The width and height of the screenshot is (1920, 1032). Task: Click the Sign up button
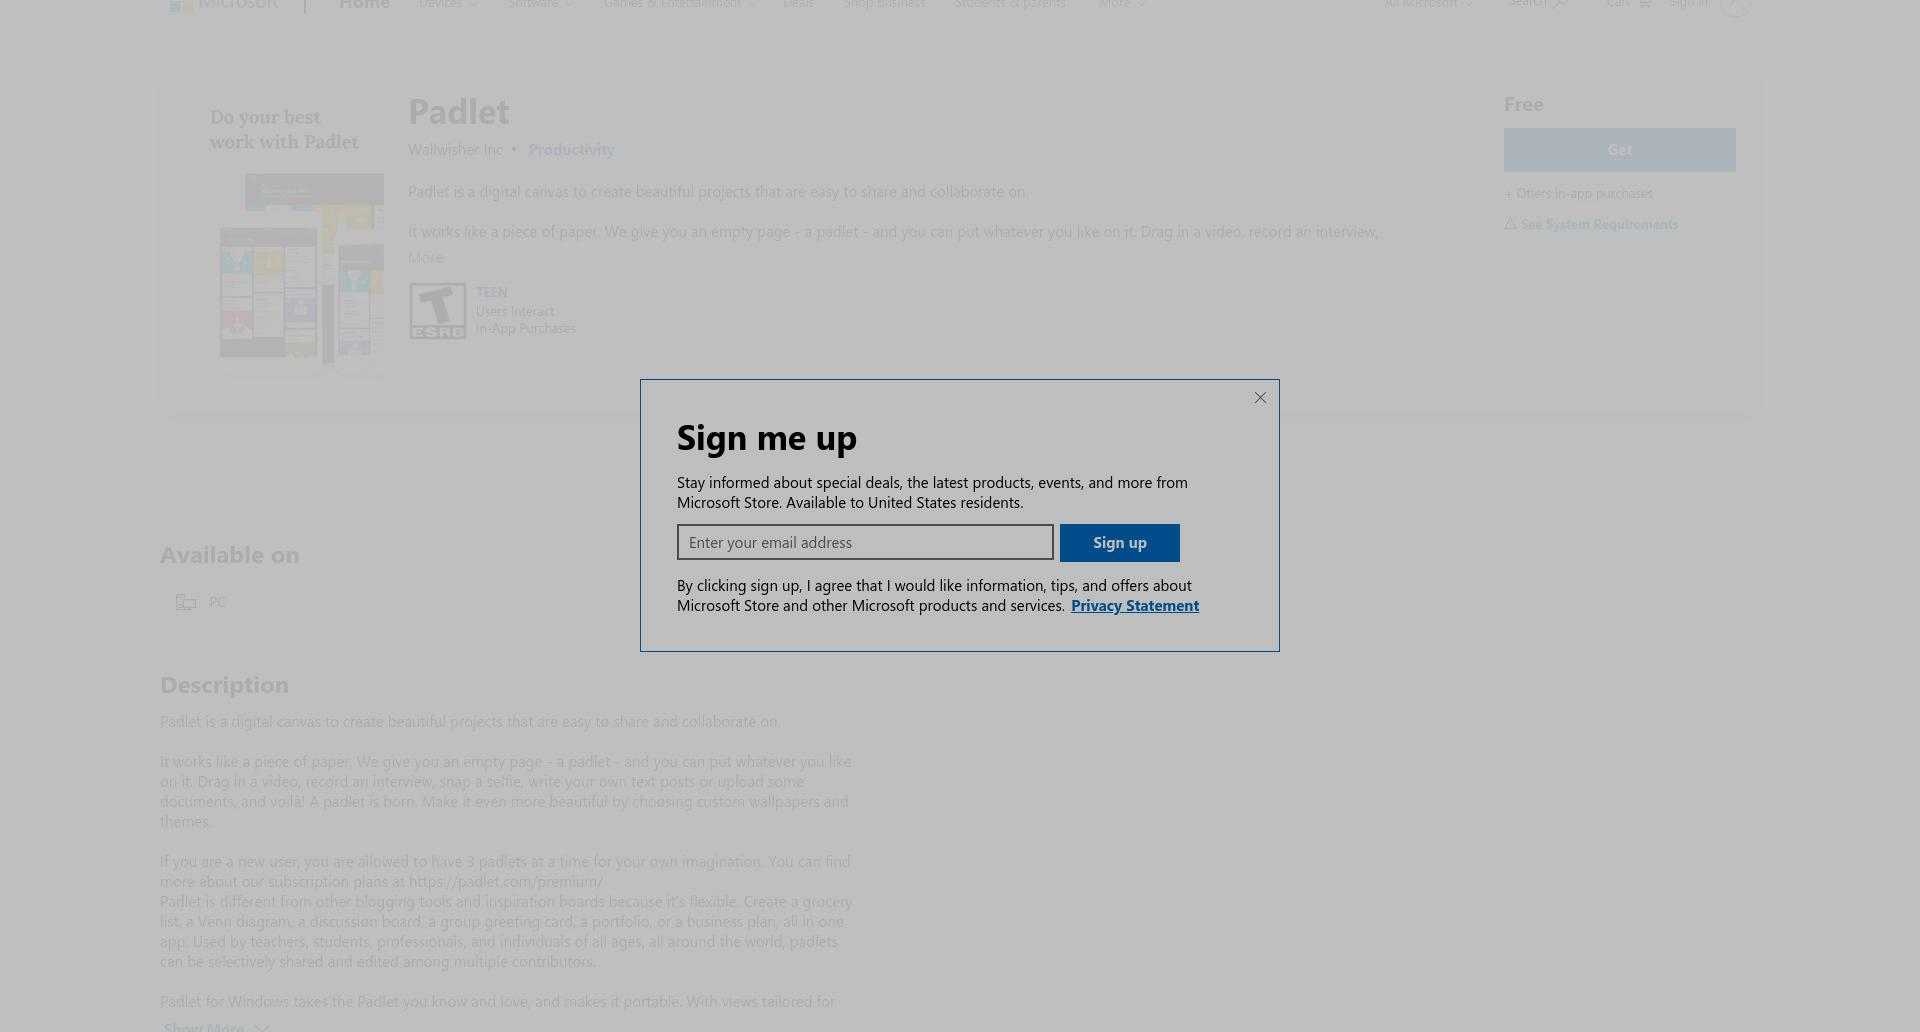[1120, 543]
